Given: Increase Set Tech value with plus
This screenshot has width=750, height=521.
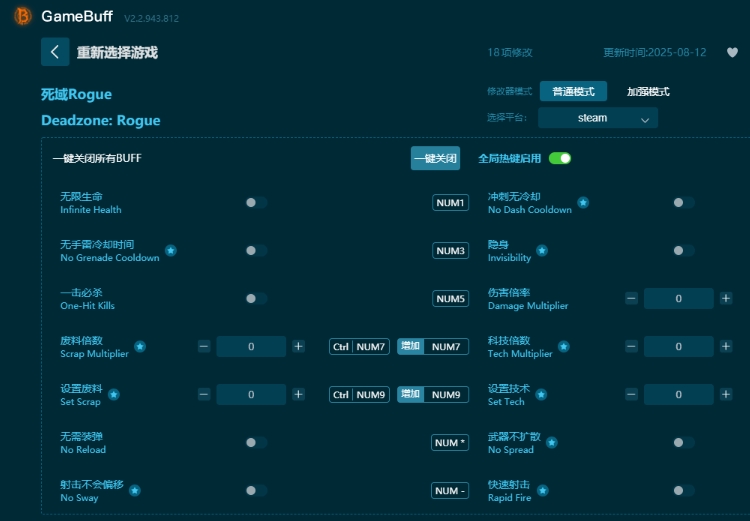Looking at the screenshot, I should [x=726, y=394].
